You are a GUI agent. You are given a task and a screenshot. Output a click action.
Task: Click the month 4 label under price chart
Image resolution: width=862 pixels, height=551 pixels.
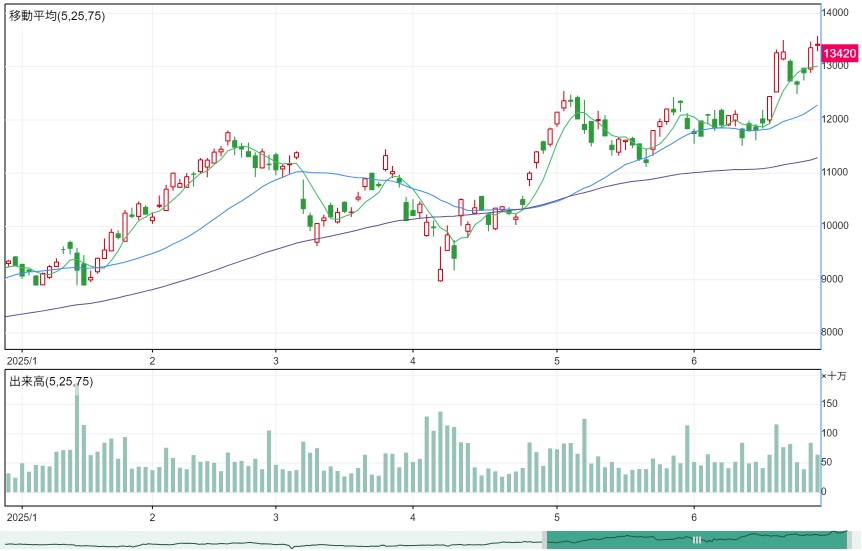[x=412, y=361]
